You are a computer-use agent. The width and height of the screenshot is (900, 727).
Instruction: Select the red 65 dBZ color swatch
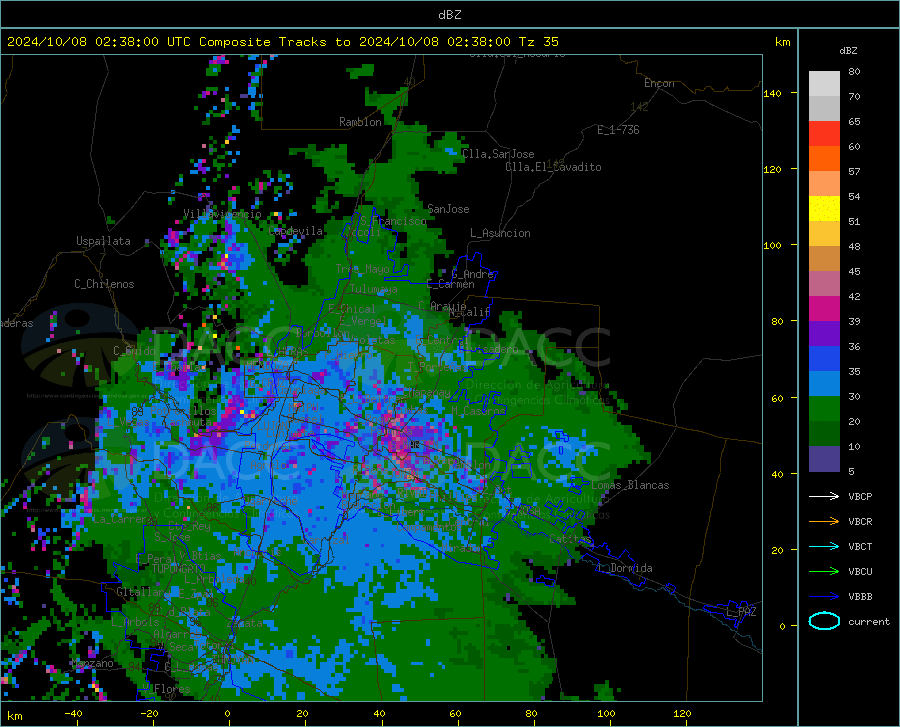point(824,134)
